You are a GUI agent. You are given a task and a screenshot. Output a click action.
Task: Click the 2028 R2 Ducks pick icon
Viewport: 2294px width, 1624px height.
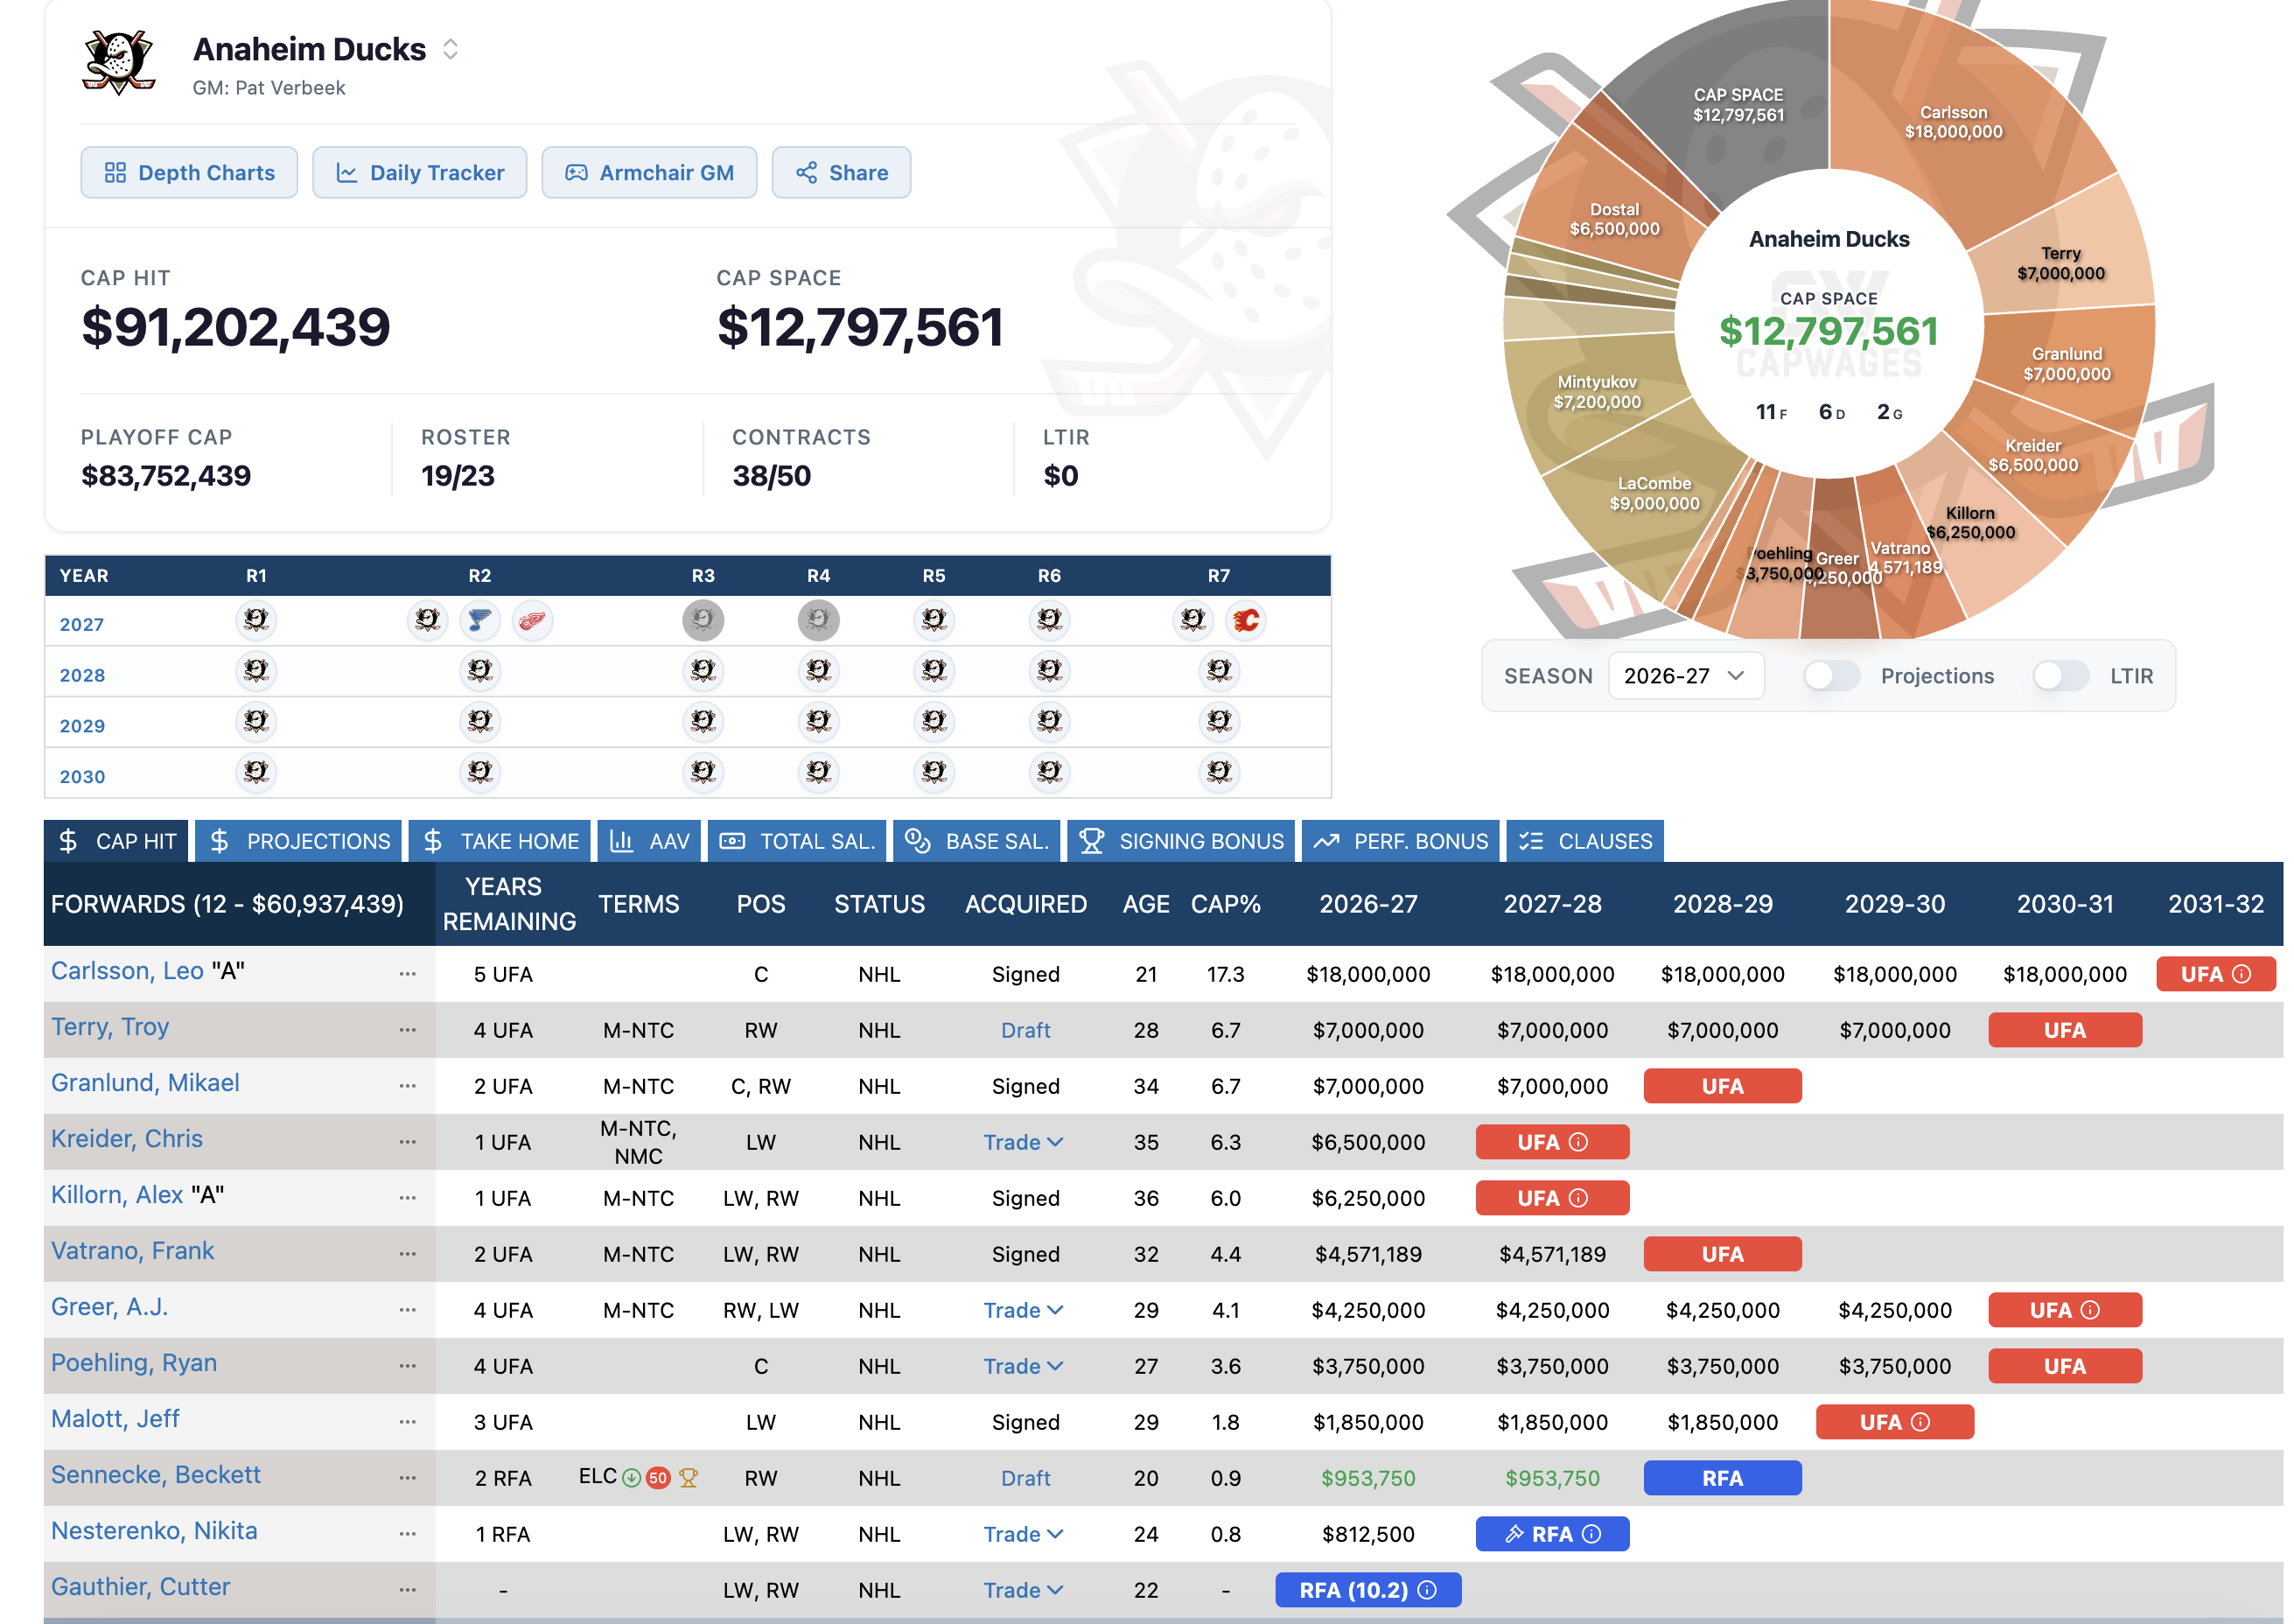pyautogui.click(x=480, y=671)
